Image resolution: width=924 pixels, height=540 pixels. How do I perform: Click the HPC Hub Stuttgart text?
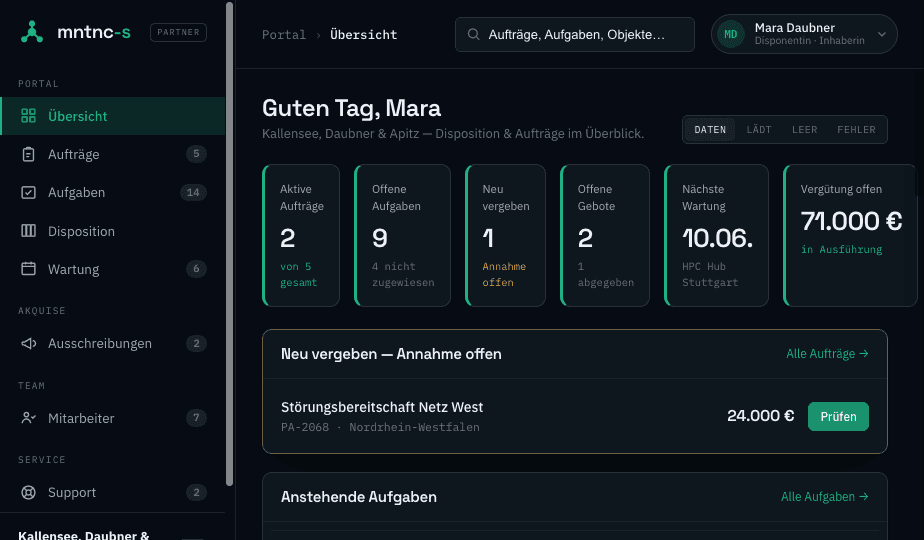(x=710, y=274)
